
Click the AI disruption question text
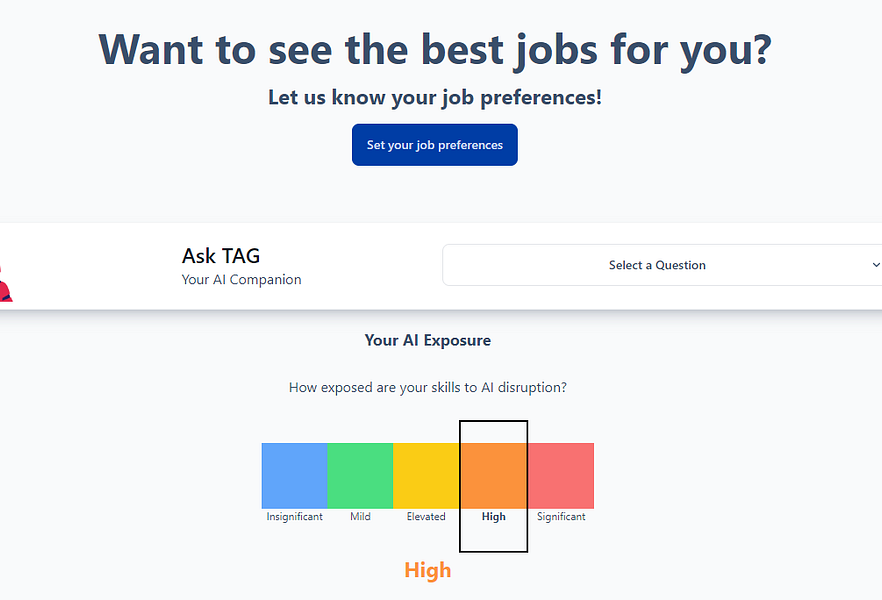point(427,387)
